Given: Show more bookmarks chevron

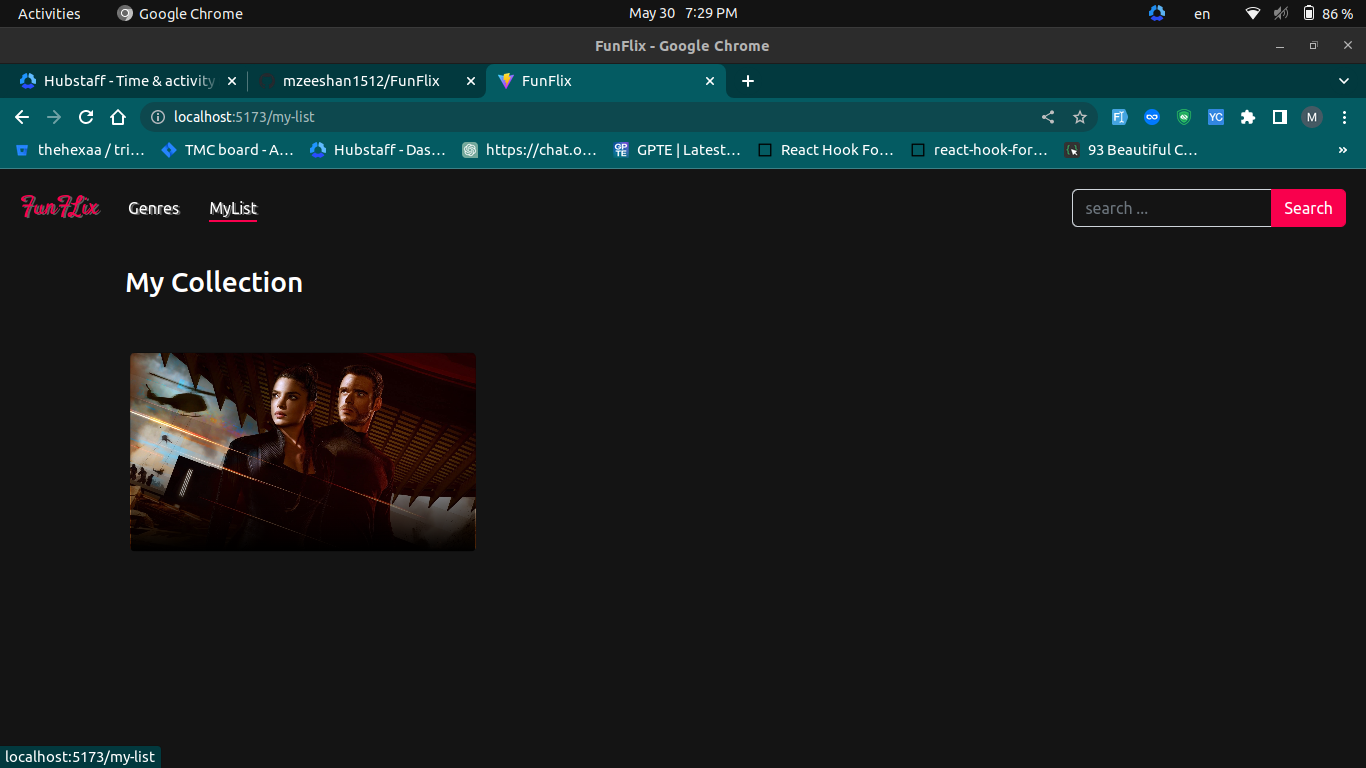Looking at the screenshot, I should 1342,150.
